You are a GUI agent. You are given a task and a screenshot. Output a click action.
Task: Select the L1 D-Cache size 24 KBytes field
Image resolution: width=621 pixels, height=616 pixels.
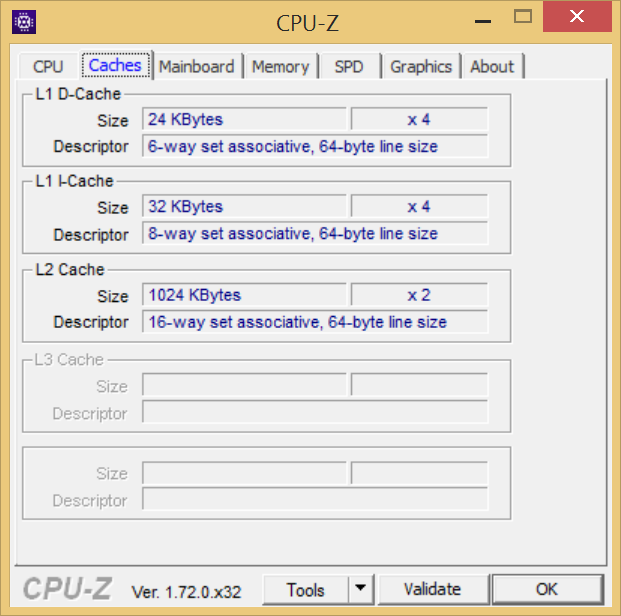pos(244,119)
